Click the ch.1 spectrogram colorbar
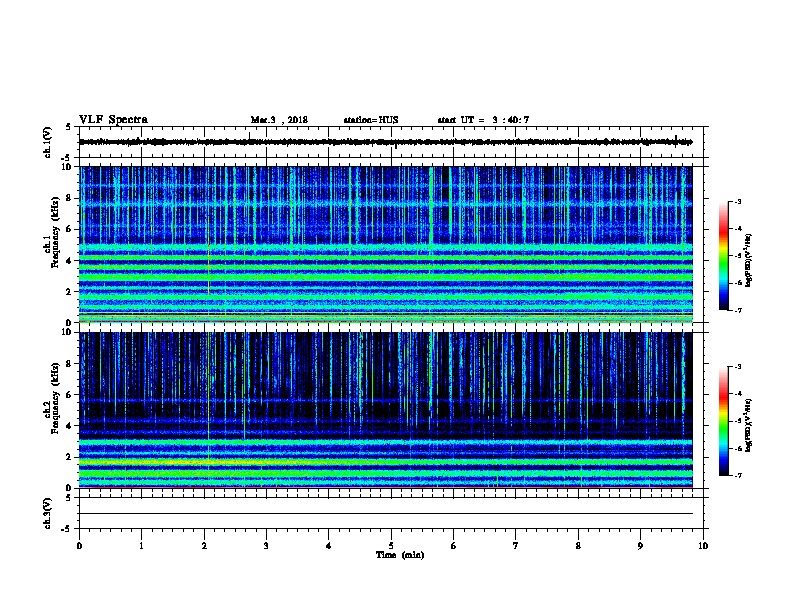792x612 pixels. 724,256
